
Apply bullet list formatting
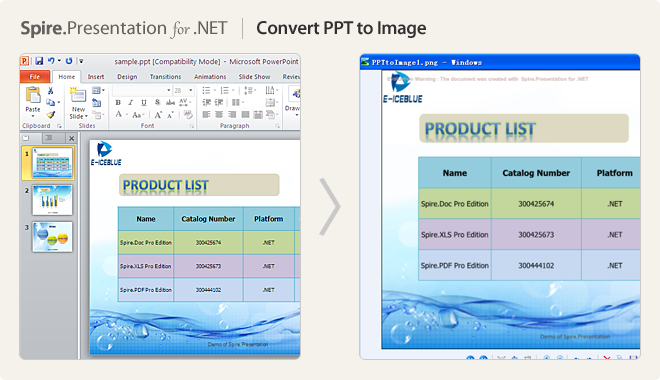tap(206, 90)
